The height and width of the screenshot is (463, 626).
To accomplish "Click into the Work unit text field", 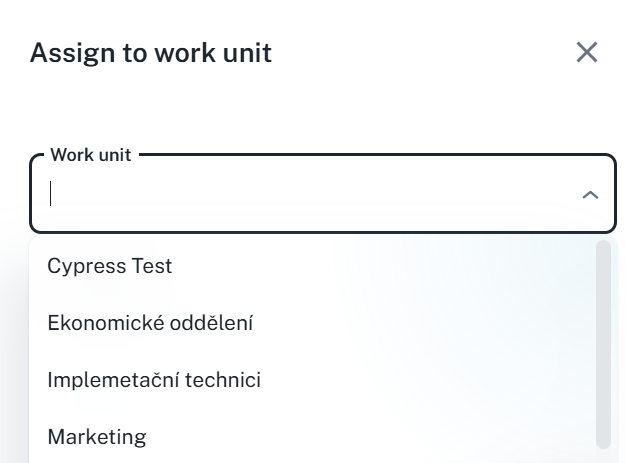I will point(300,194).
